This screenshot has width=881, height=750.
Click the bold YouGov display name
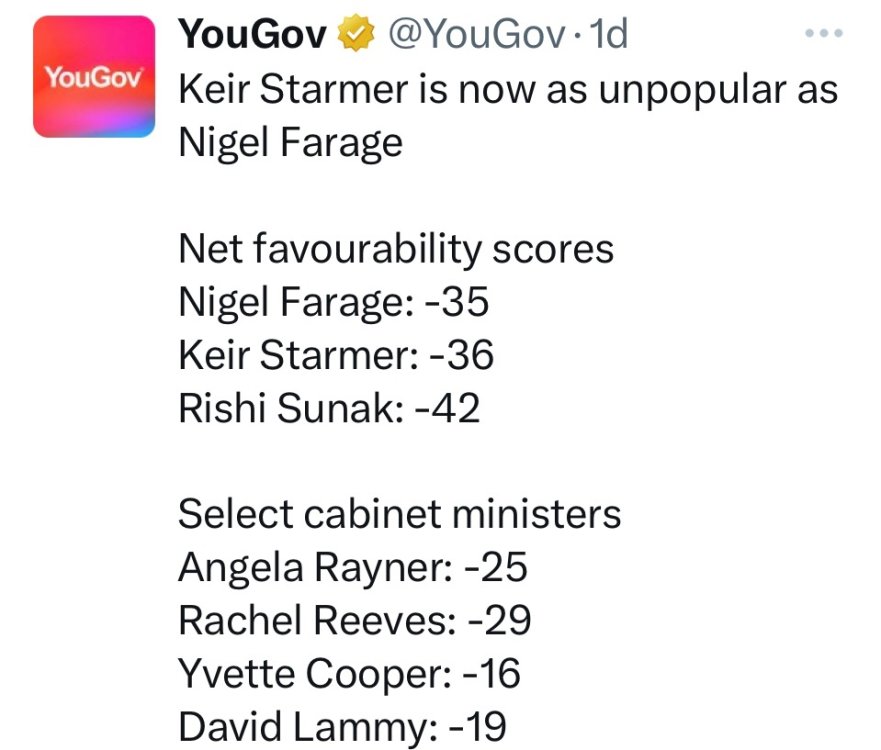[x=253, y=35]
